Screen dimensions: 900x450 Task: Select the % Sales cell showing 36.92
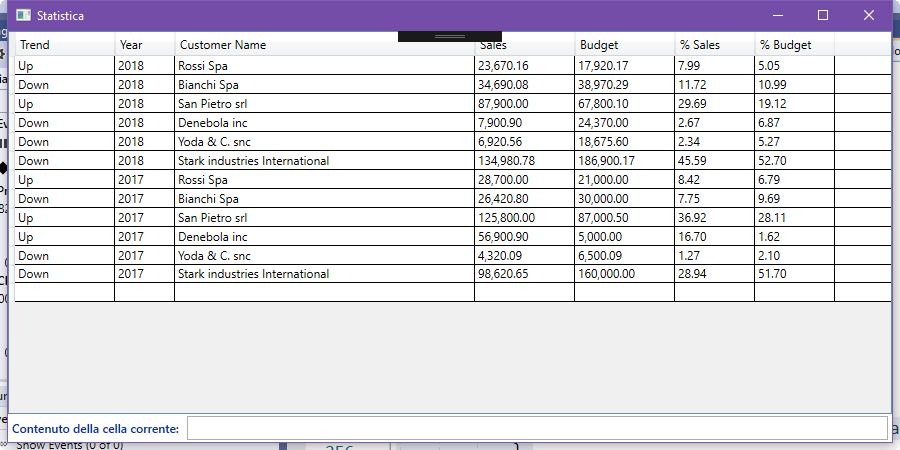[714, 218]
